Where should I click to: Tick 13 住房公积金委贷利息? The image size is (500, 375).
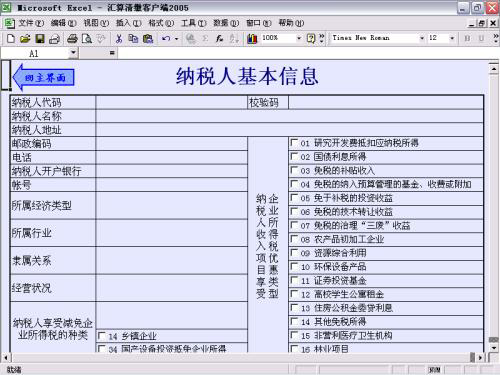(x=294, y=308)
